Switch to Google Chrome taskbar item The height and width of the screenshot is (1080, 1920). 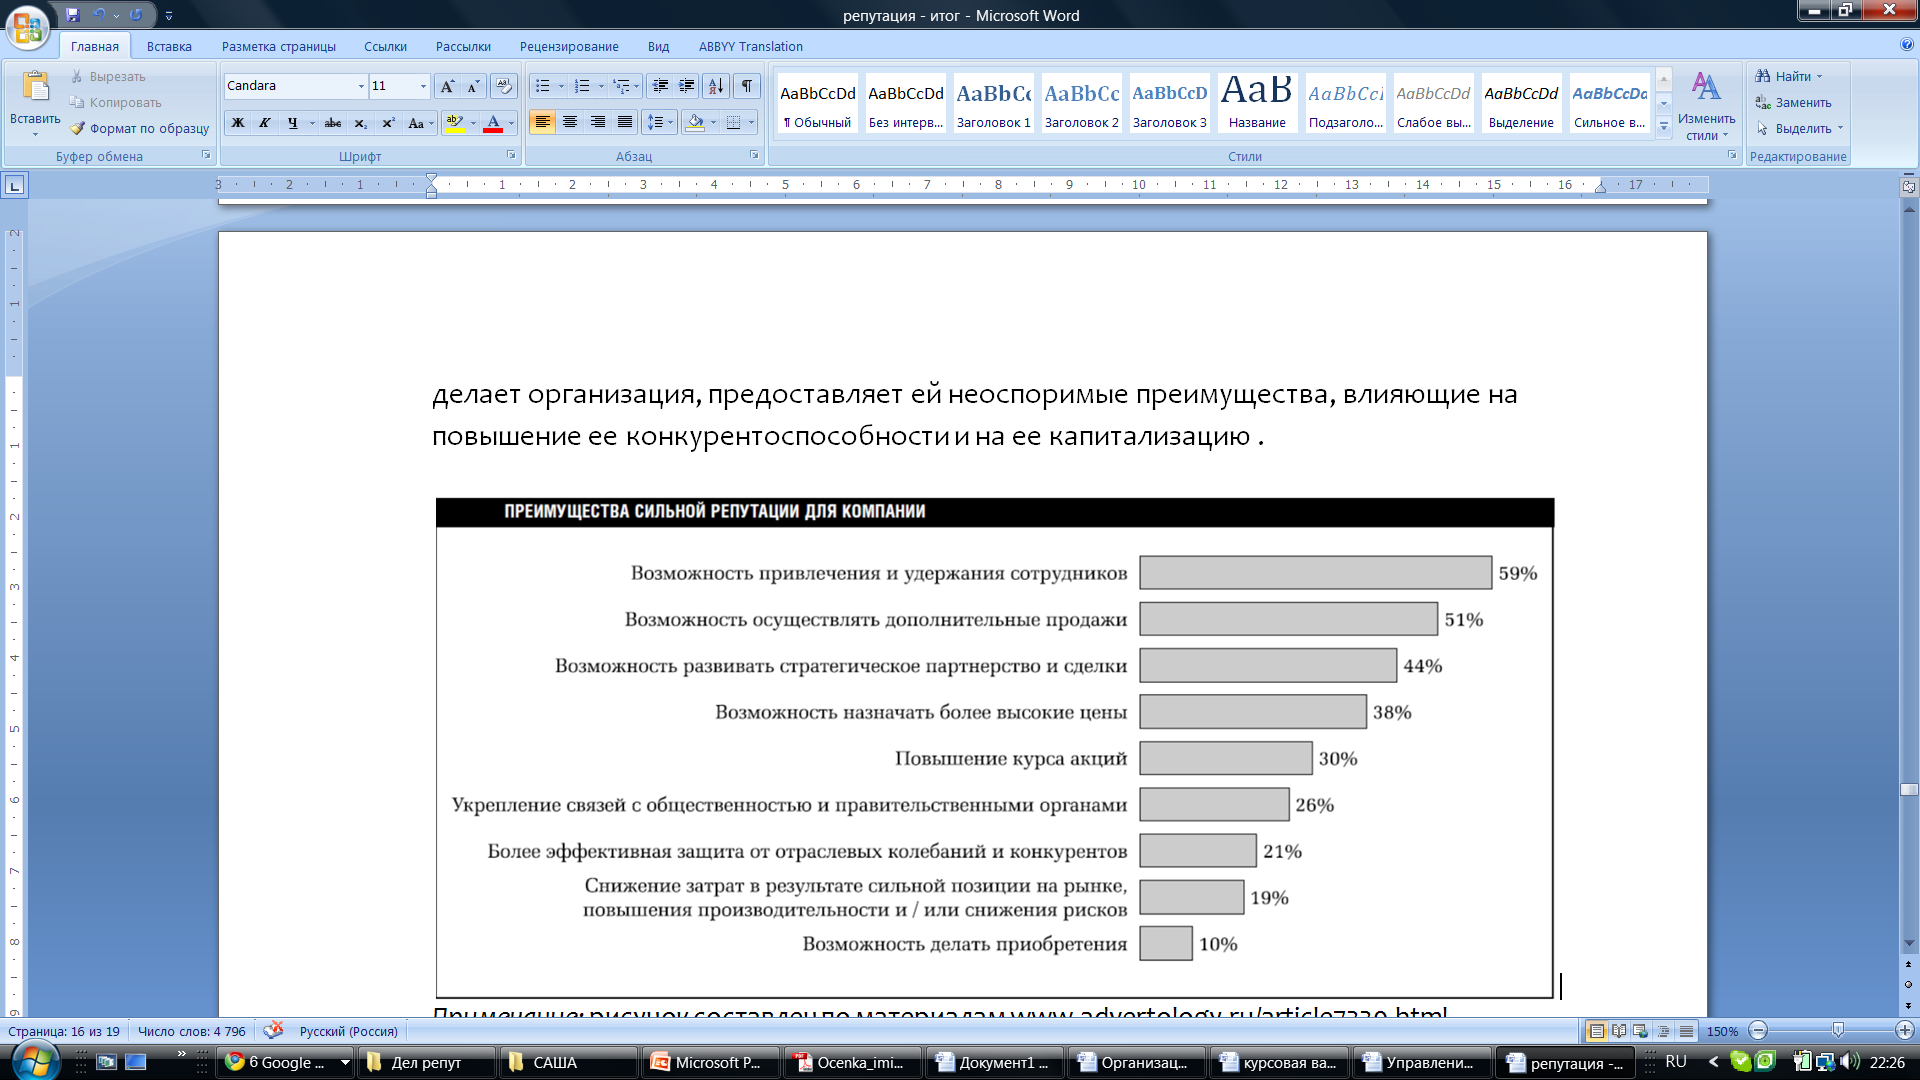287,1062
